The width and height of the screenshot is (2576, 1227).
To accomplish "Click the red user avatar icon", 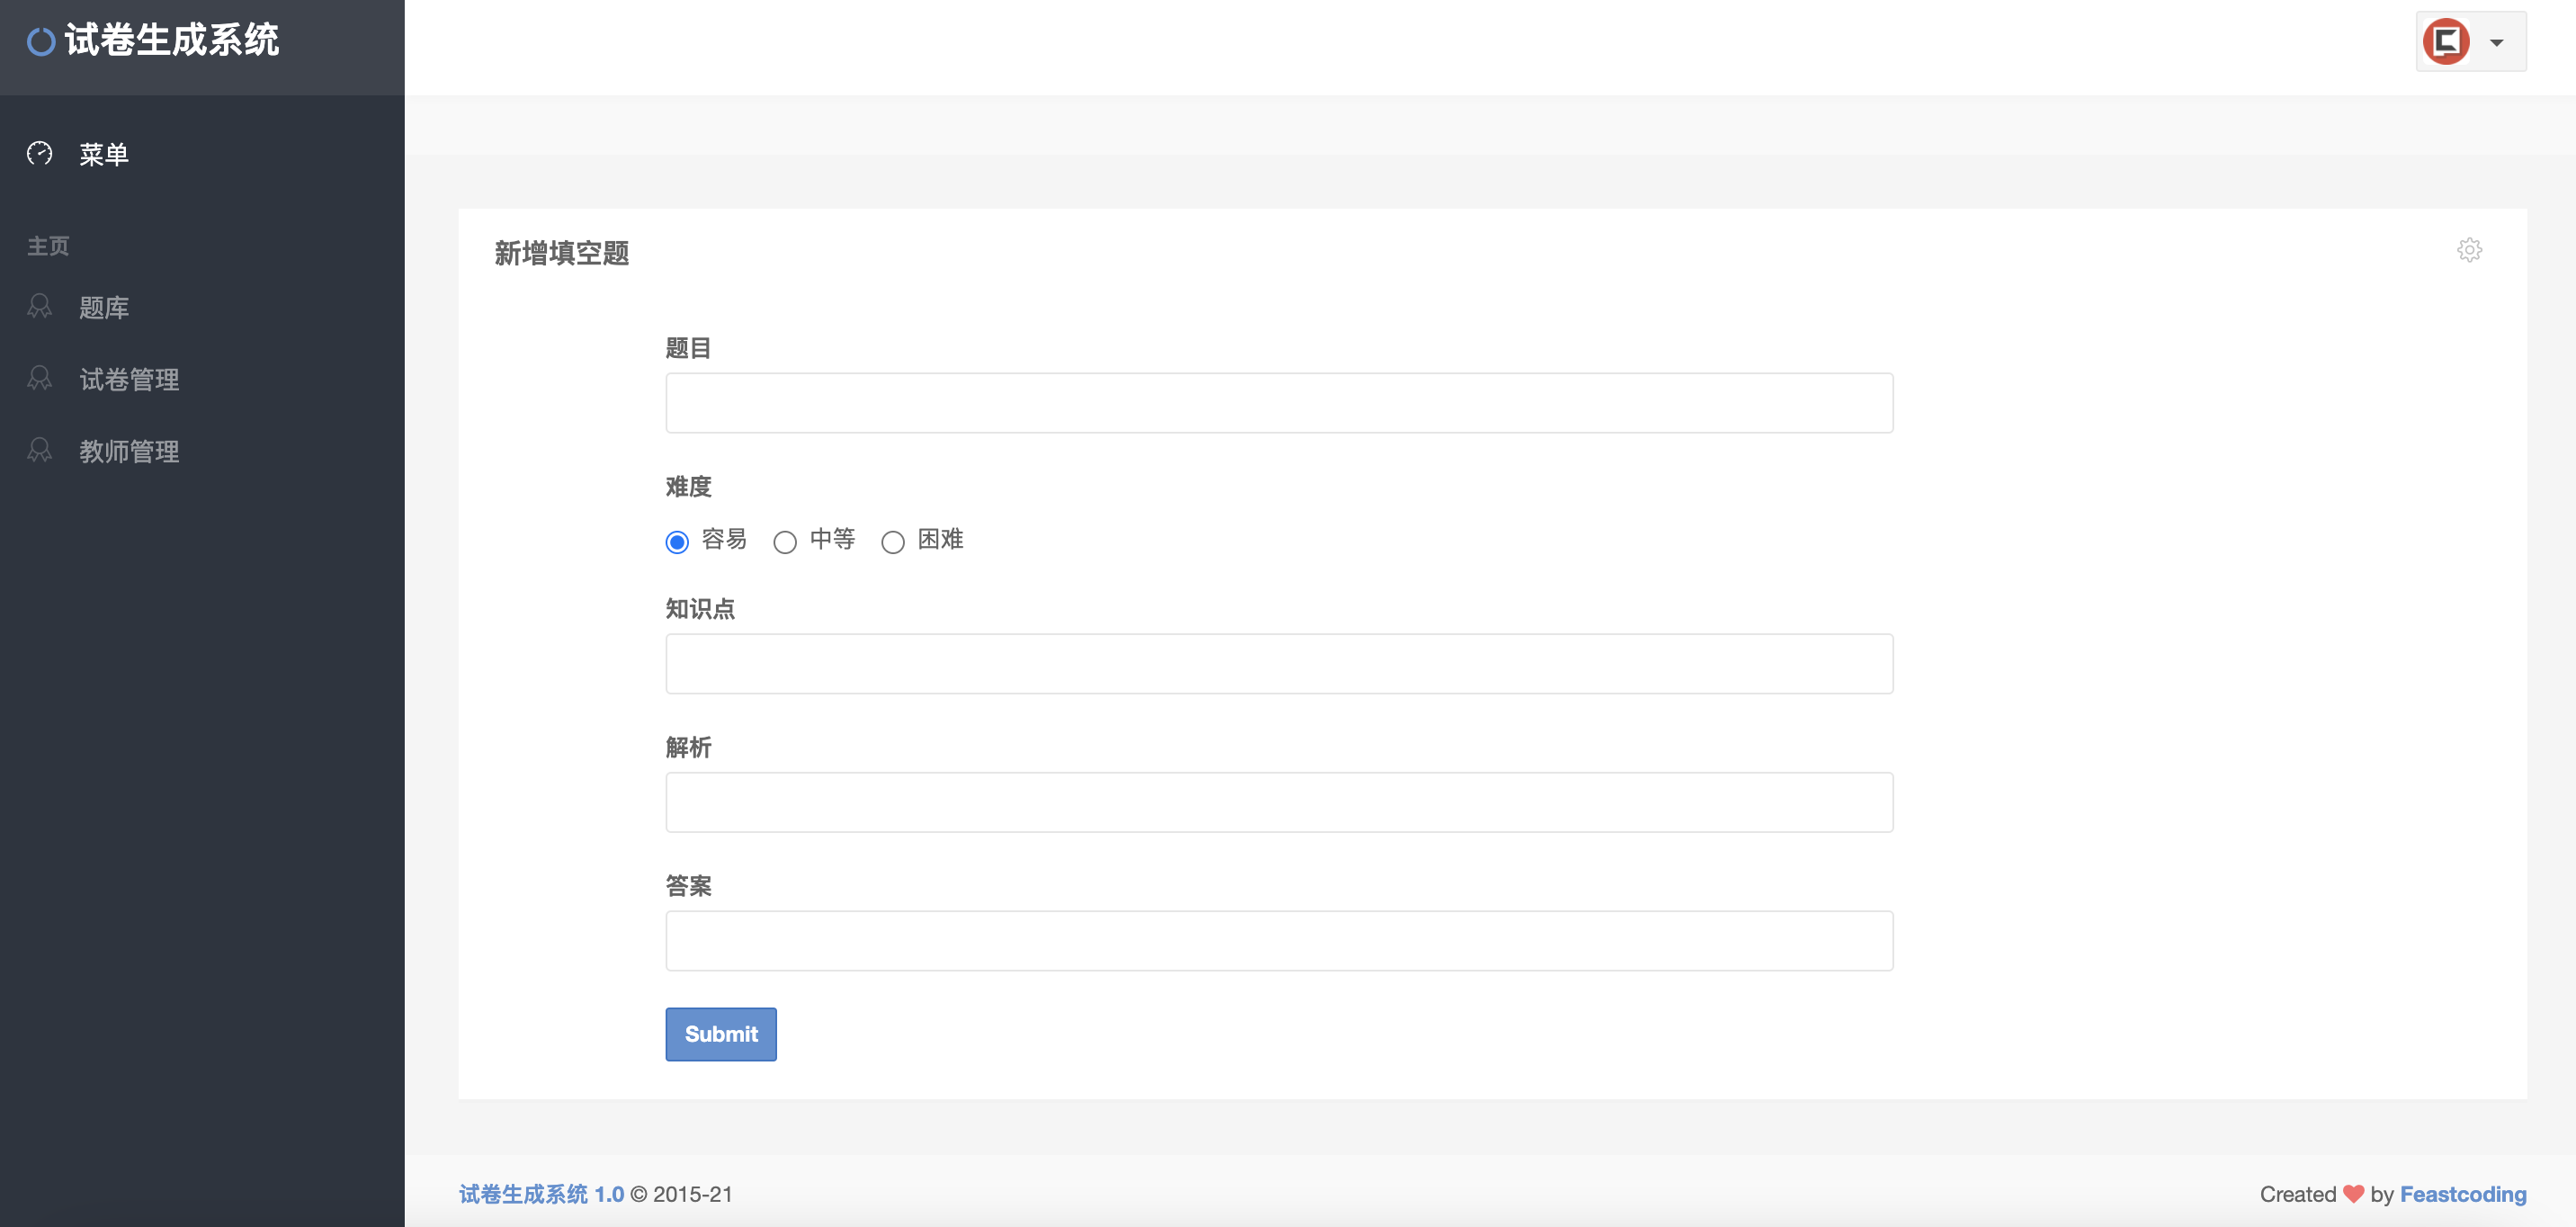I will point(2446,42).
